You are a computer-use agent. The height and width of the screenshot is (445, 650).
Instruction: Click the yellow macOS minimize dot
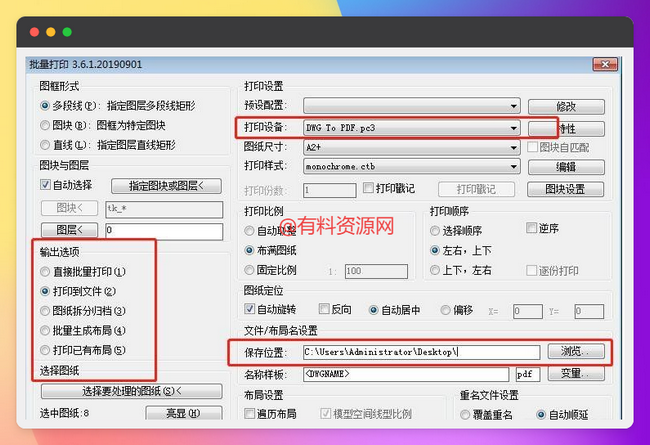pos(51,32)
